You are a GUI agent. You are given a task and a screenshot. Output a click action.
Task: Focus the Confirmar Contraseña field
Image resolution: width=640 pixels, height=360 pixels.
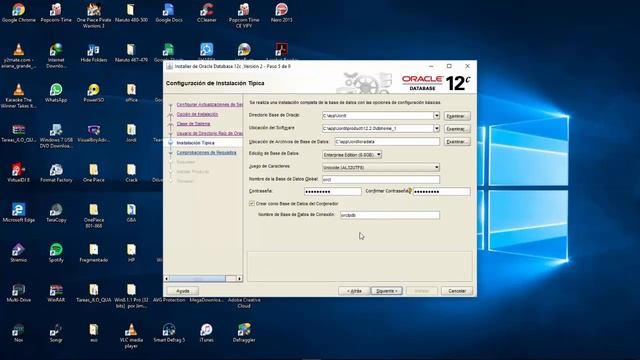pos(441,191)
